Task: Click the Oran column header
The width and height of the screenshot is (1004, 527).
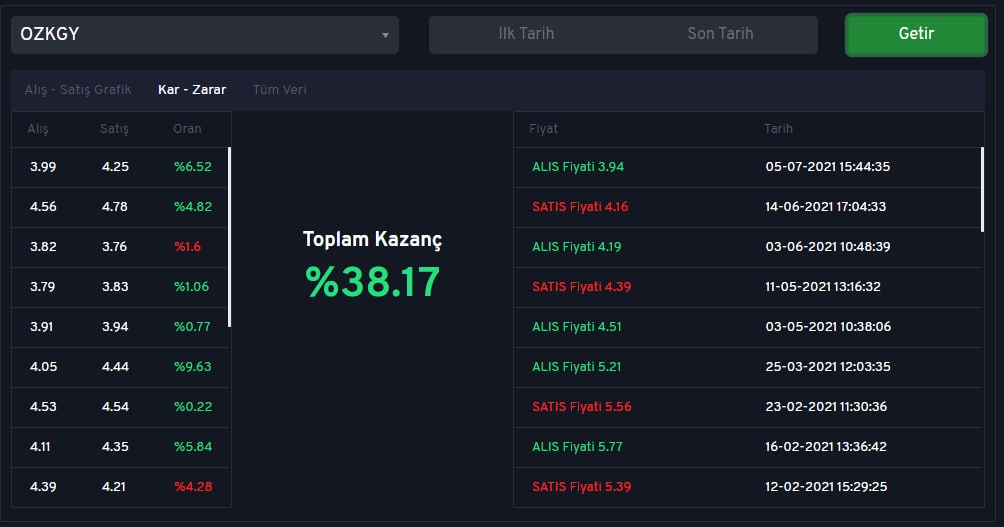Action: pyautogui.click(x=187, y=129)
